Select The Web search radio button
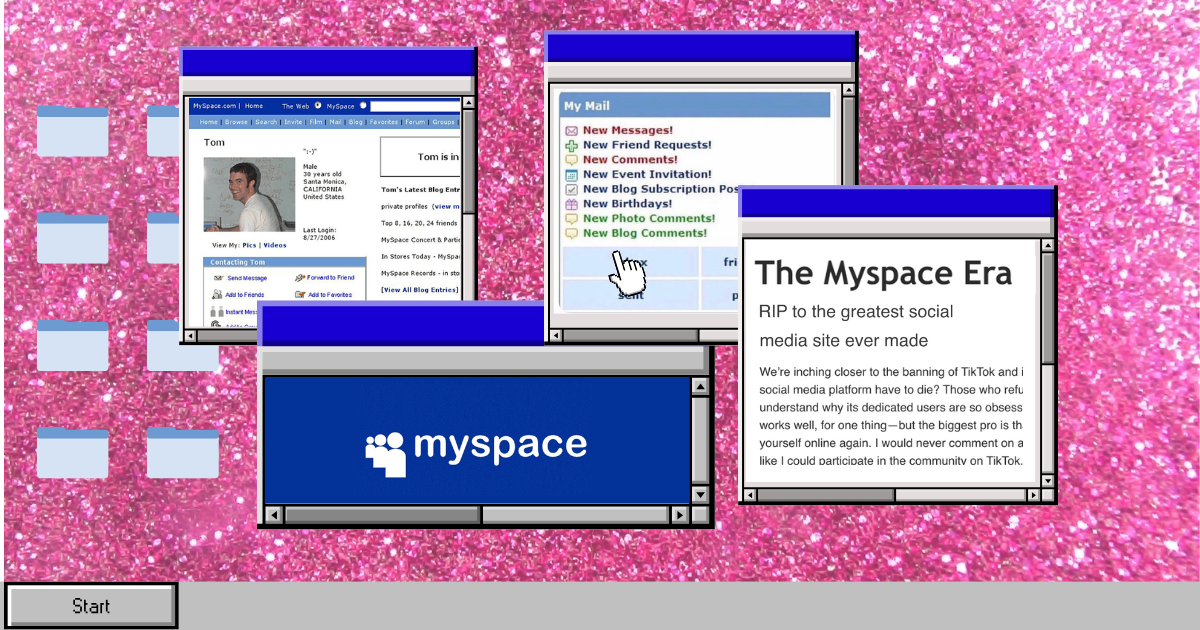 [318, 105]
